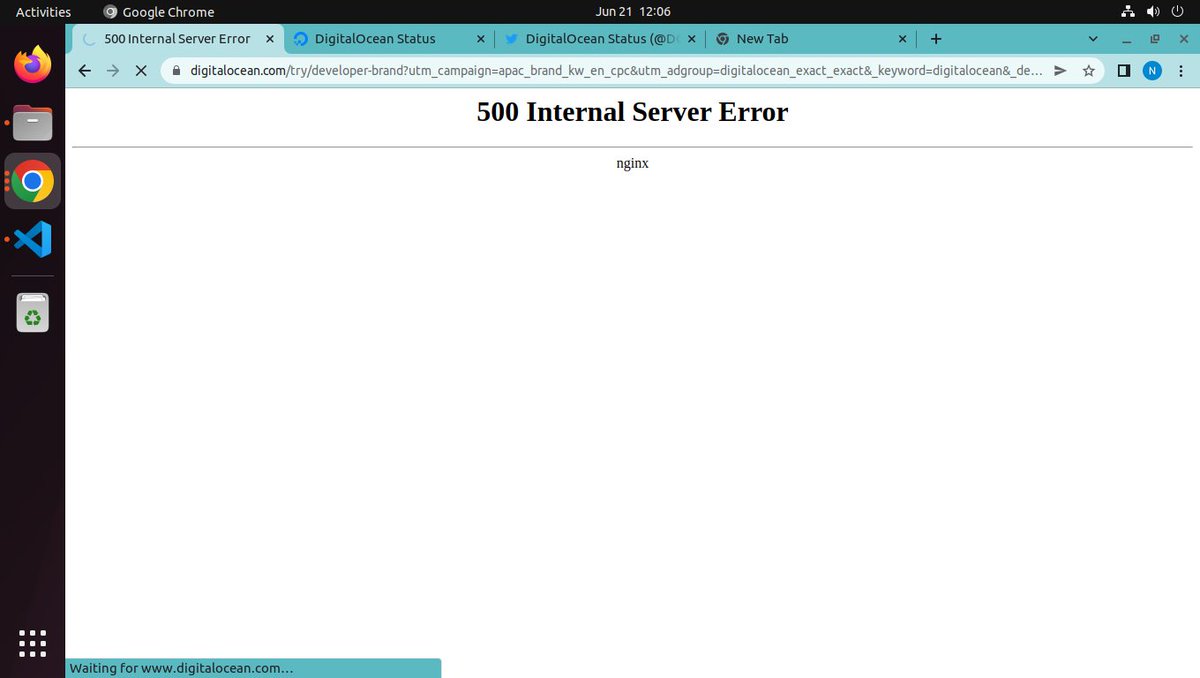Stop loading the page
This screenshot has height=678, width=1200.
[141, 71]
